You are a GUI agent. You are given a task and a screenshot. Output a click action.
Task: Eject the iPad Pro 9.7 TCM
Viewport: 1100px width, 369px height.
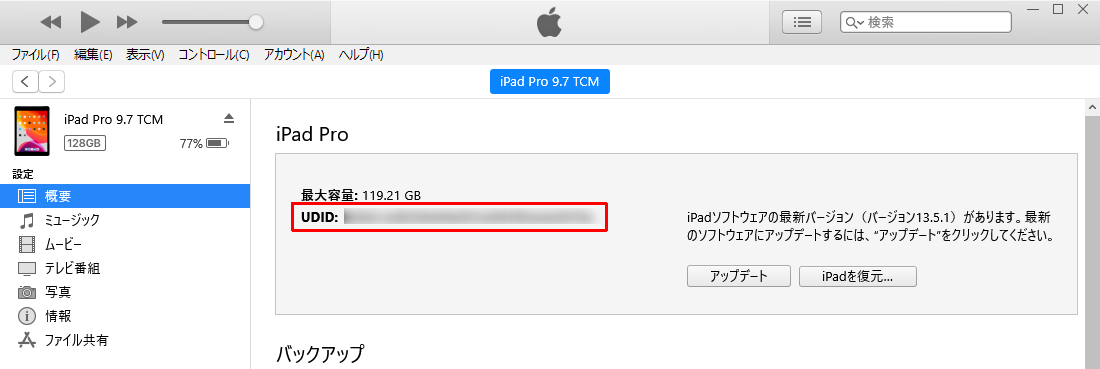[x=229, y=118]
